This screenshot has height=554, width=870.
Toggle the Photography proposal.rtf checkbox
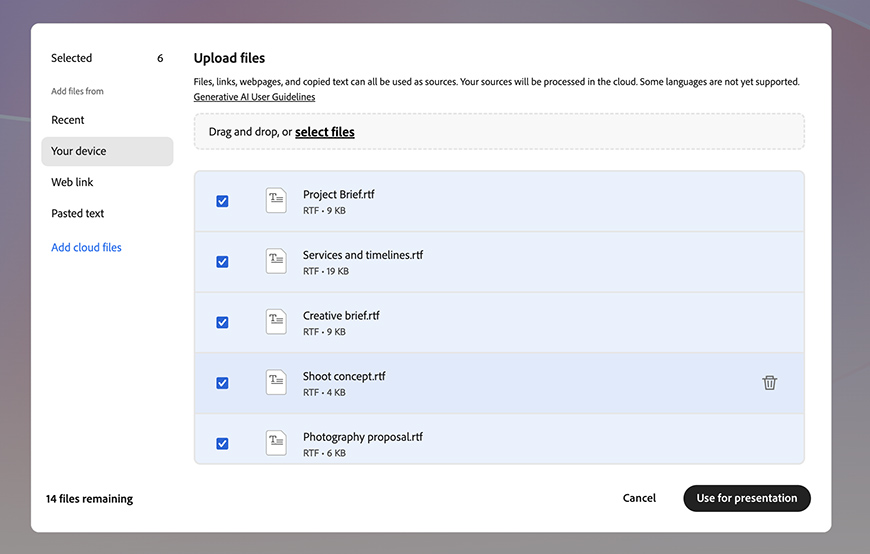(222, 443)
